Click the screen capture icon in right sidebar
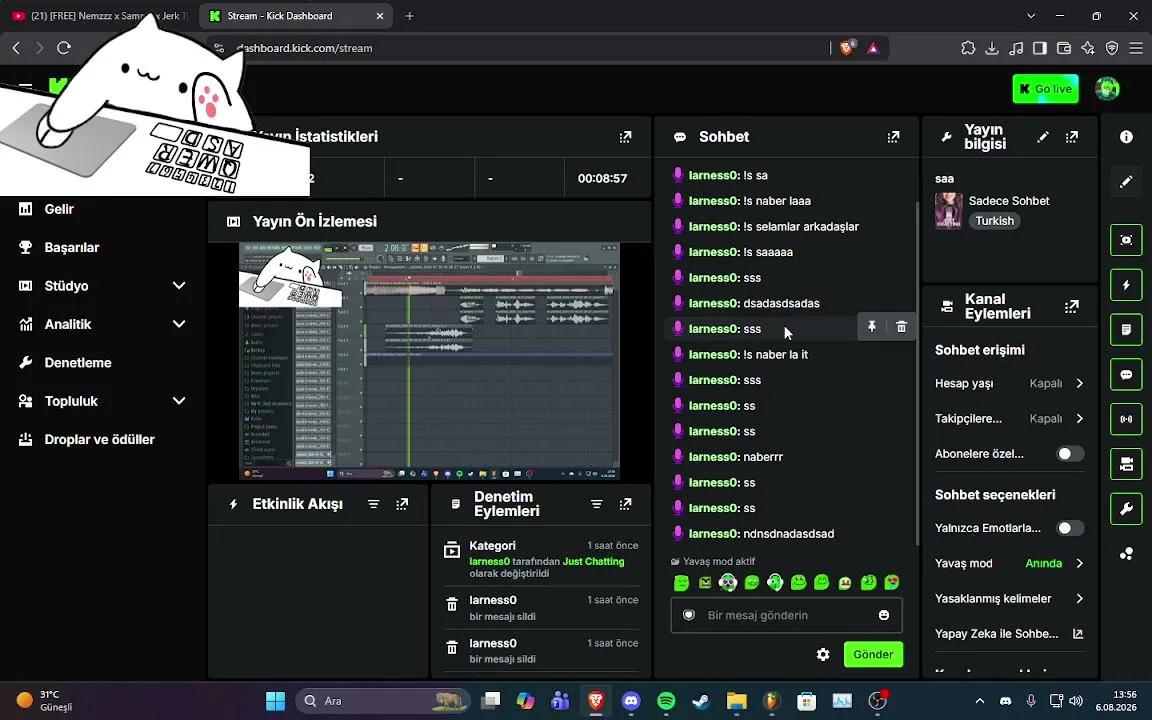The width and height of the screenshot is (1152, 720). [1126, 240]
